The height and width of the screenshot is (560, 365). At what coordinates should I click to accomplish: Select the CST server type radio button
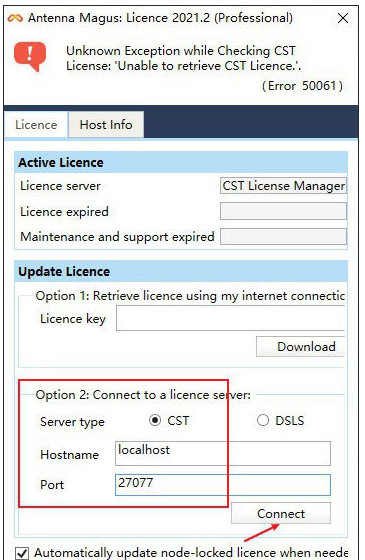tap(155, 420)
